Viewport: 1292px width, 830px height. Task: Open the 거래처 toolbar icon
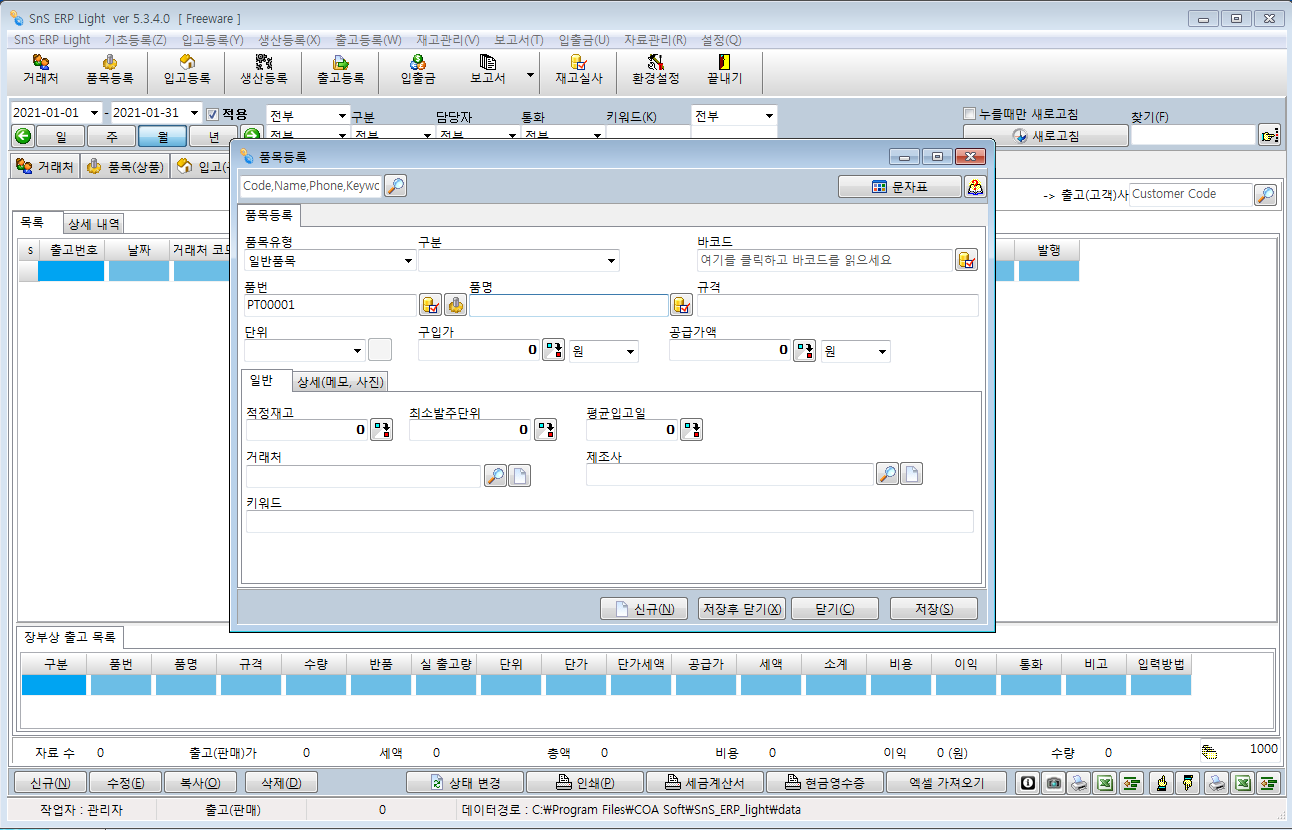[40, 70]
